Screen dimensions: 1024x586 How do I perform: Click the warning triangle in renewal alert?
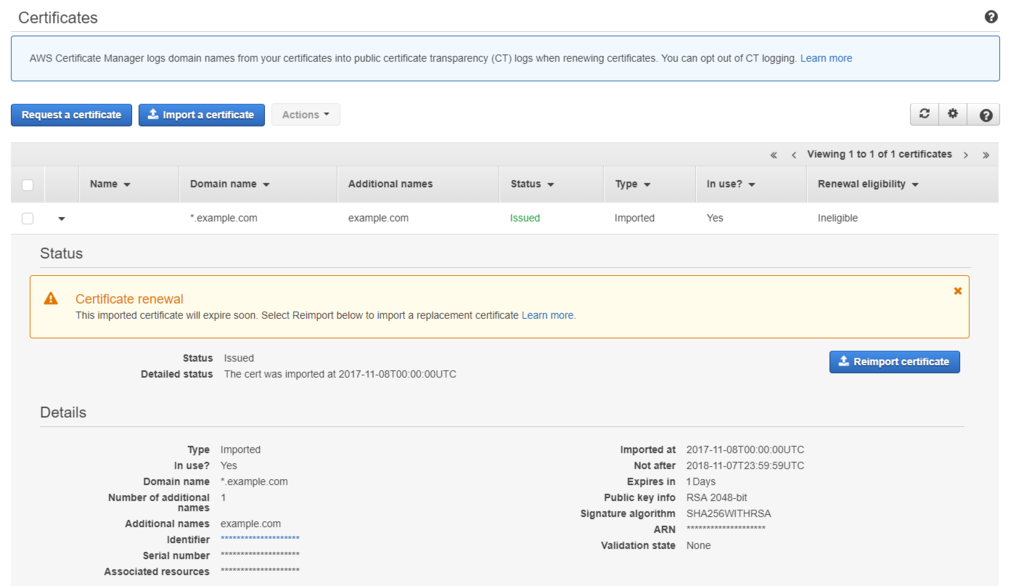(50, 299)
